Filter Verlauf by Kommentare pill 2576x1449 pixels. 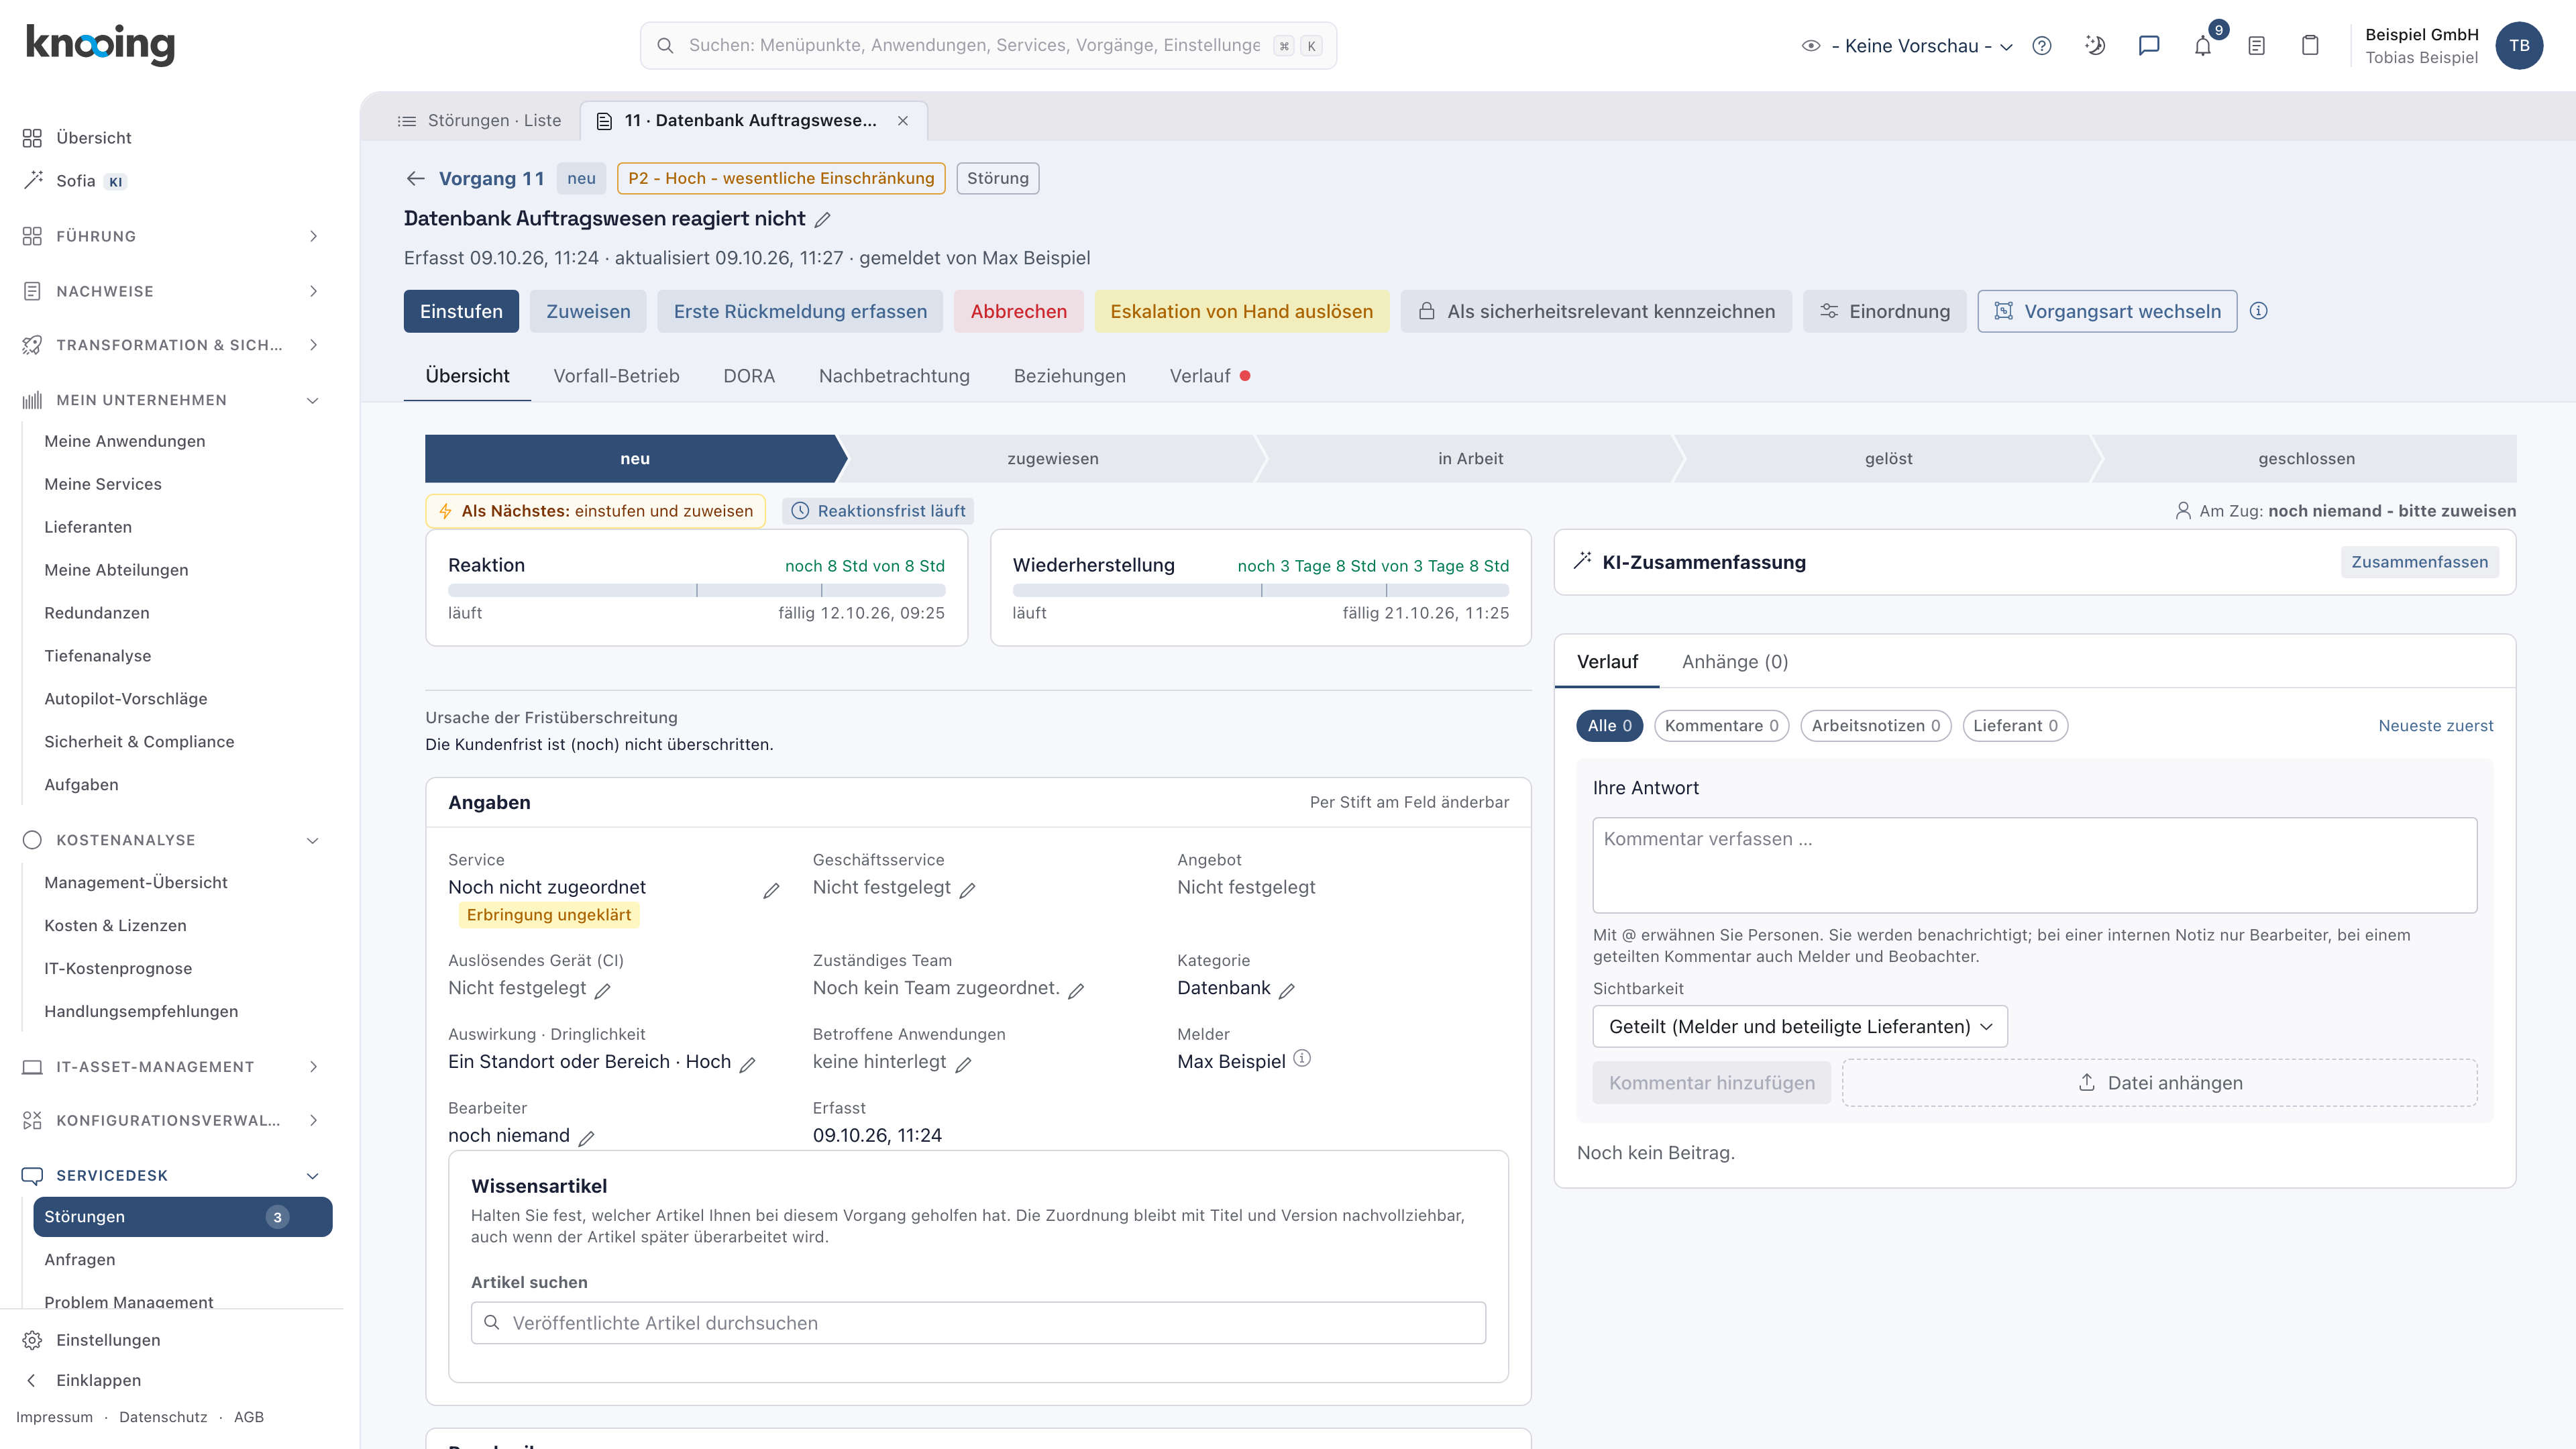pyautogui.click(x=1721, y=726)
